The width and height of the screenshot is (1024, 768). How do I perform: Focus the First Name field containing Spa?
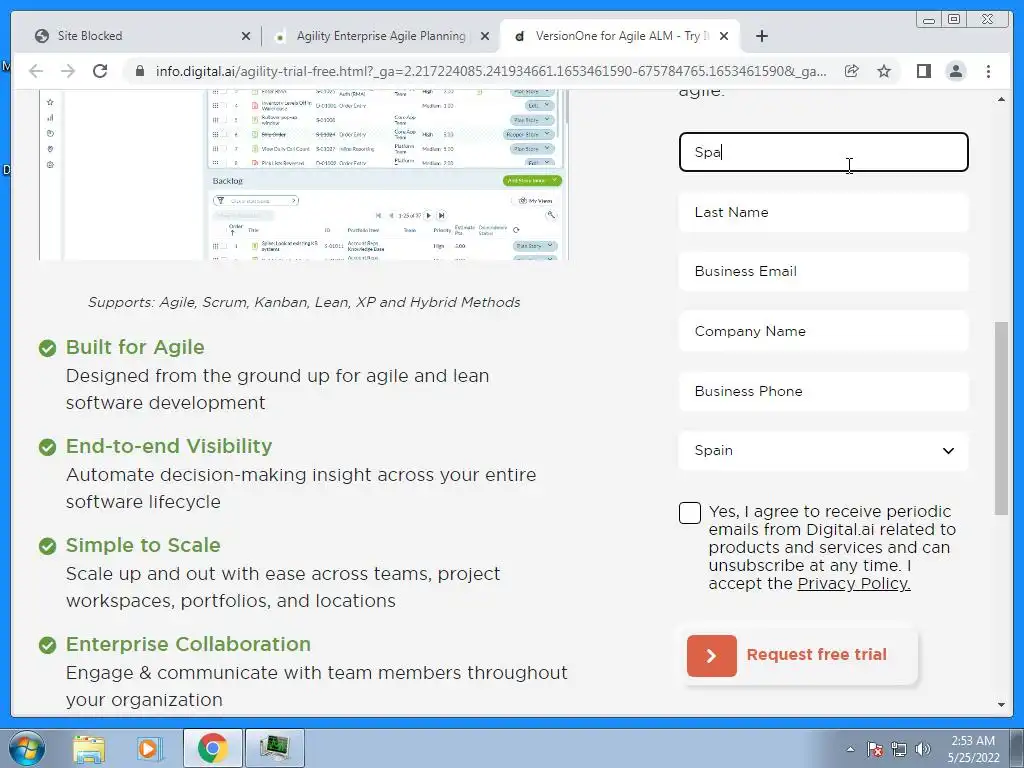(x=824, y=152)
